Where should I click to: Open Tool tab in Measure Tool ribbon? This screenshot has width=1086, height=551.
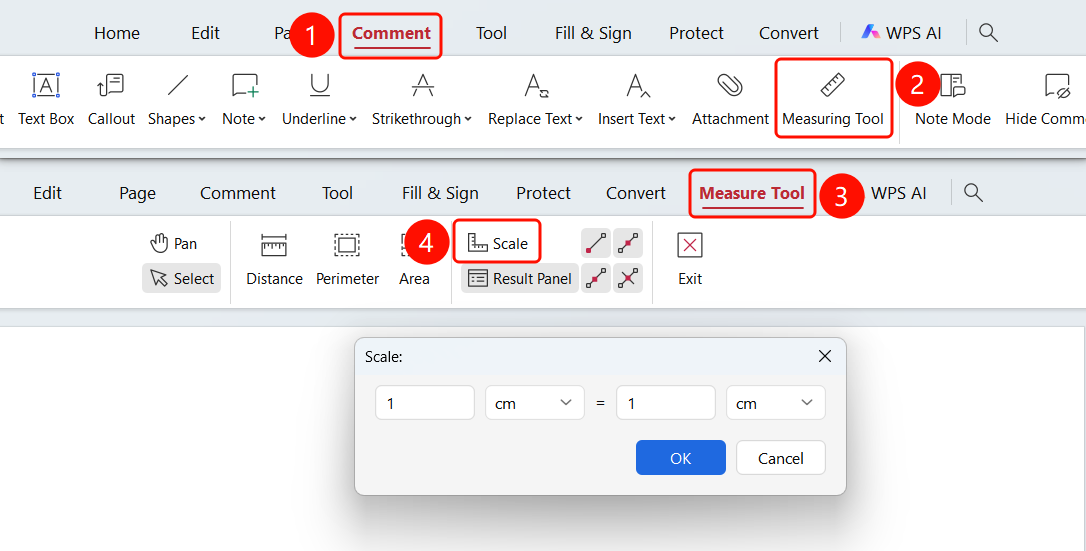(337, 192)
